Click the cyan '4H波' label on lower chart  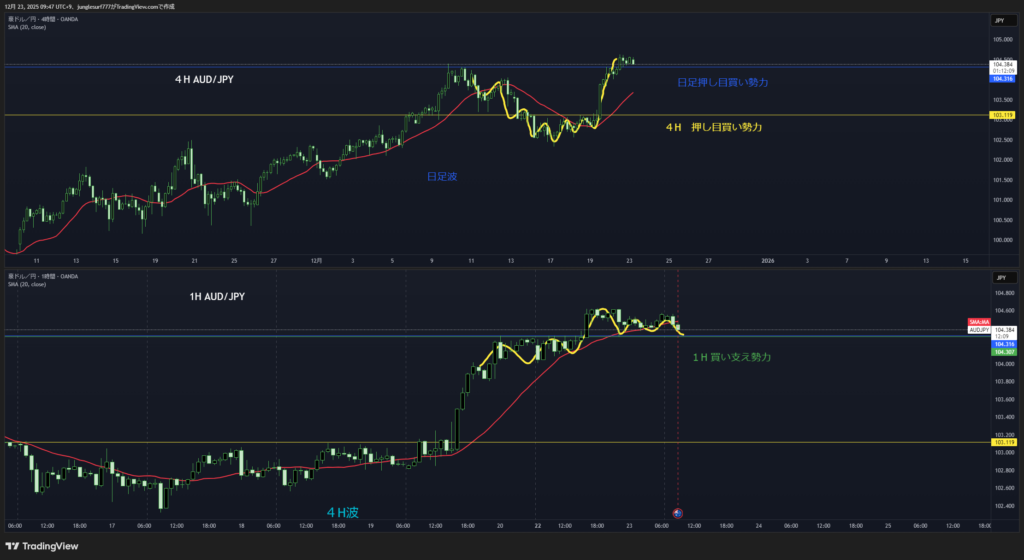342,512
